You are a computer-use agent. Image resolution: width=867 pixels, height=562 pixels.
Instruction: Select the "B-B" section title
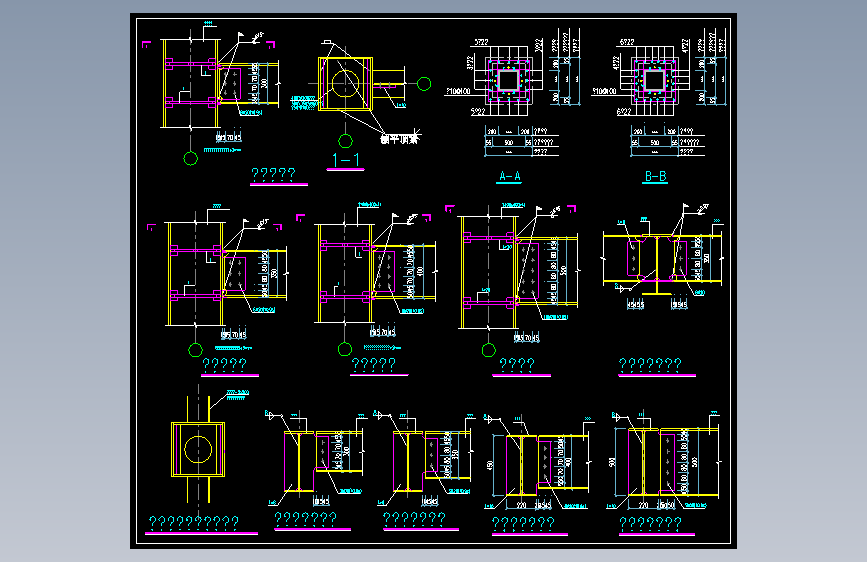pyautogui.click(x=655, y=176)
